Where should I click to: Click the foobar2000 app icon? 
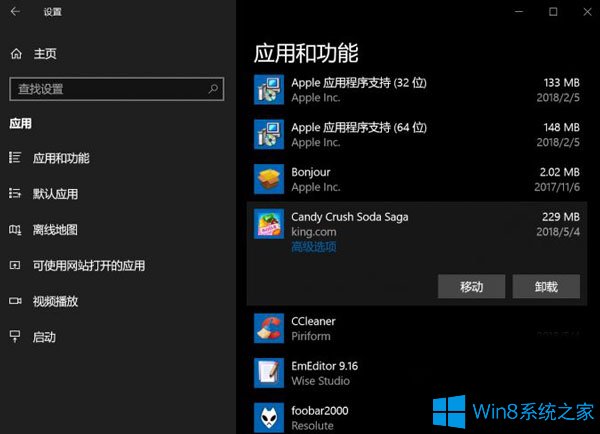[269, 418]
